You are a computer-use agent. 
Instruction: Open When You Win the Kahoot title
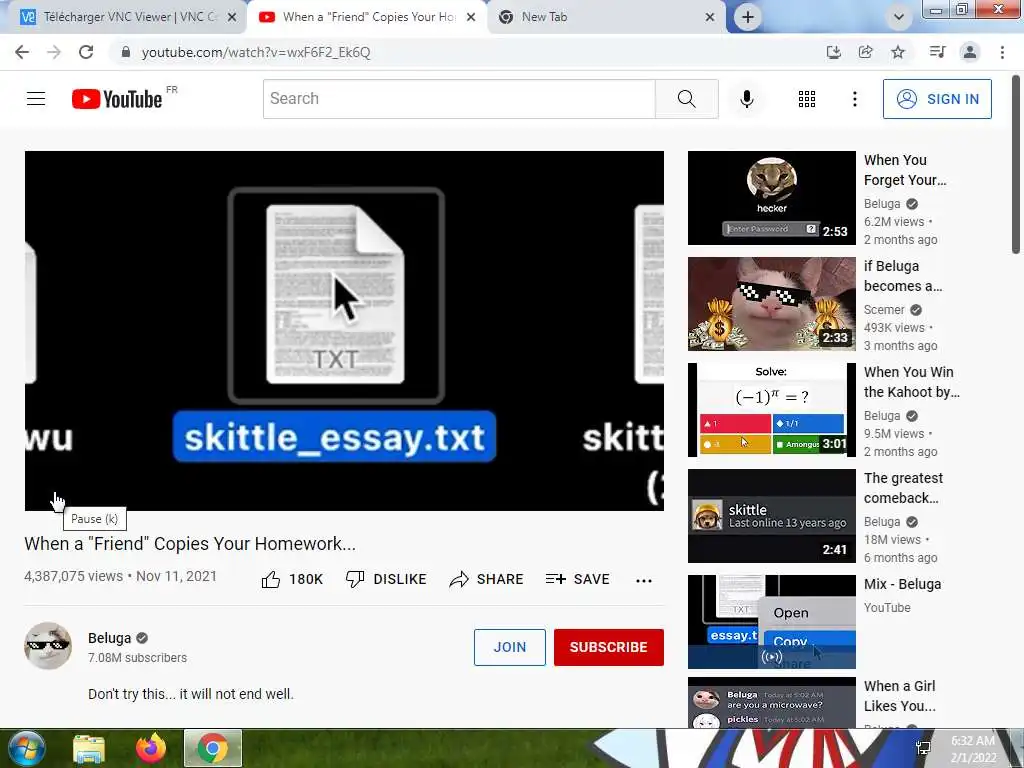(911, 382)
